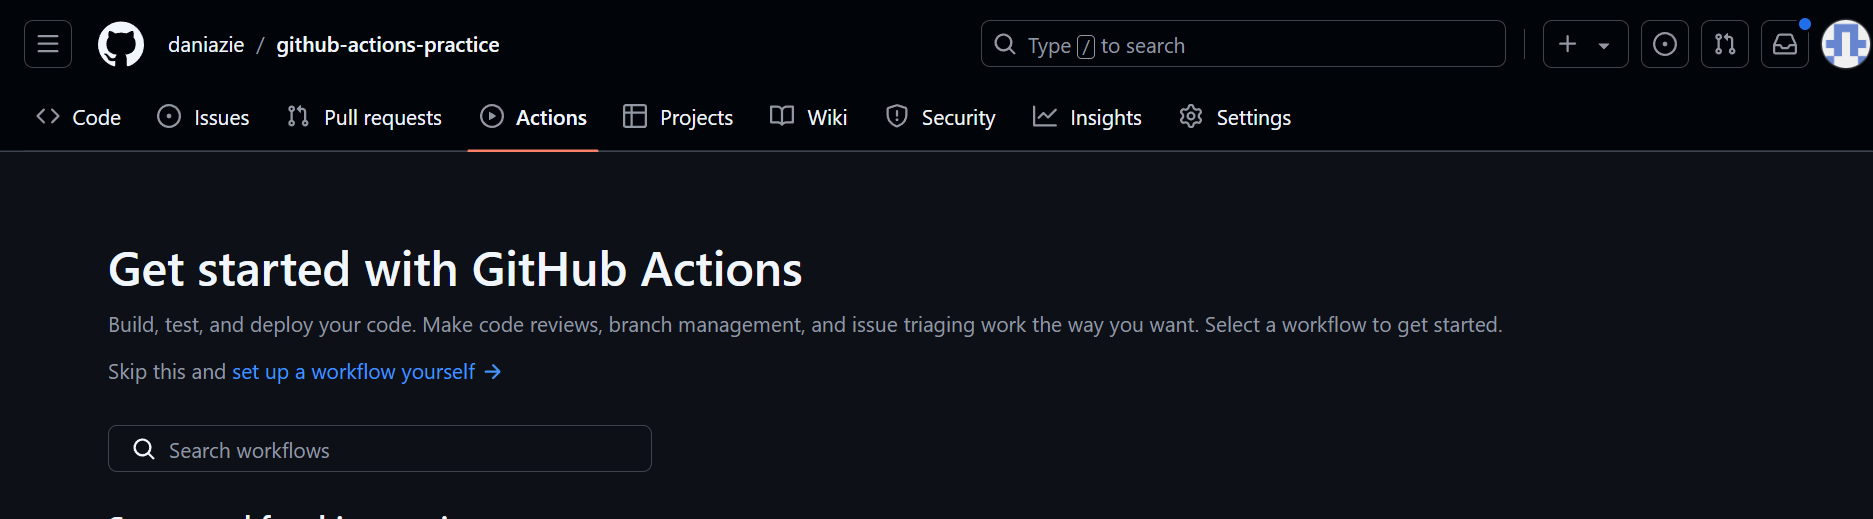Go to the Pull requests tab
The width and height of the screenshot is (1873, 519).
pos(364,117)
